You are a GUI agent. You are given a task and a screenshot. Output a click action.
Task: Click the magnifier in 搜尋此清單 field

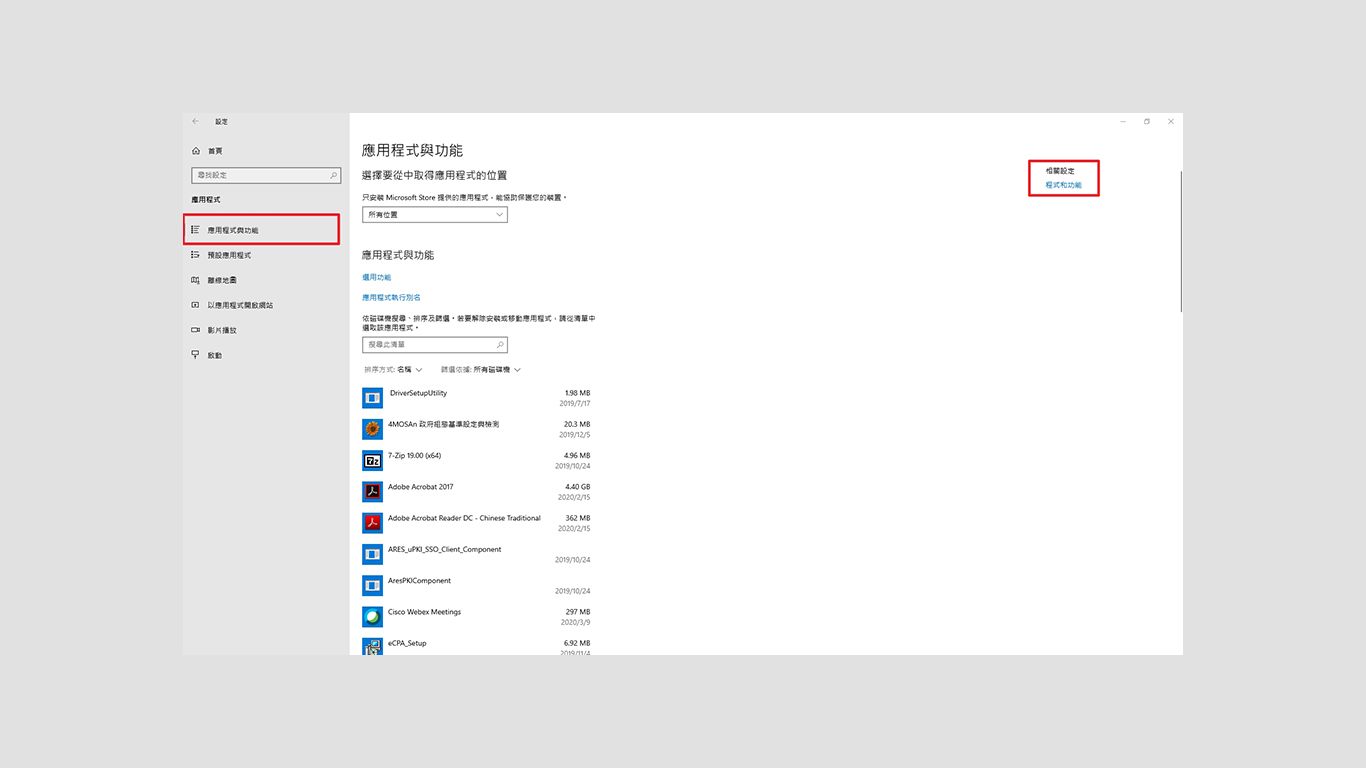[x=500, y=344]
